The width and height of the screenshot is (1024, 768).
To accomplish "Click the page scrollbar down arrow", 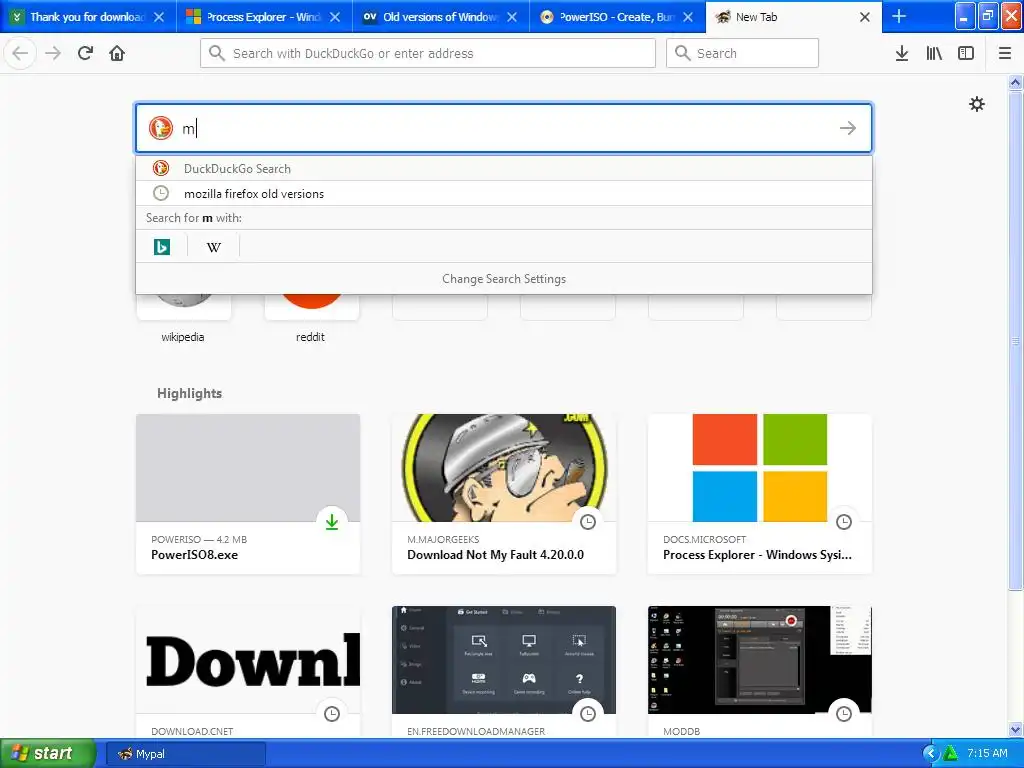I will click(1015, 730).
